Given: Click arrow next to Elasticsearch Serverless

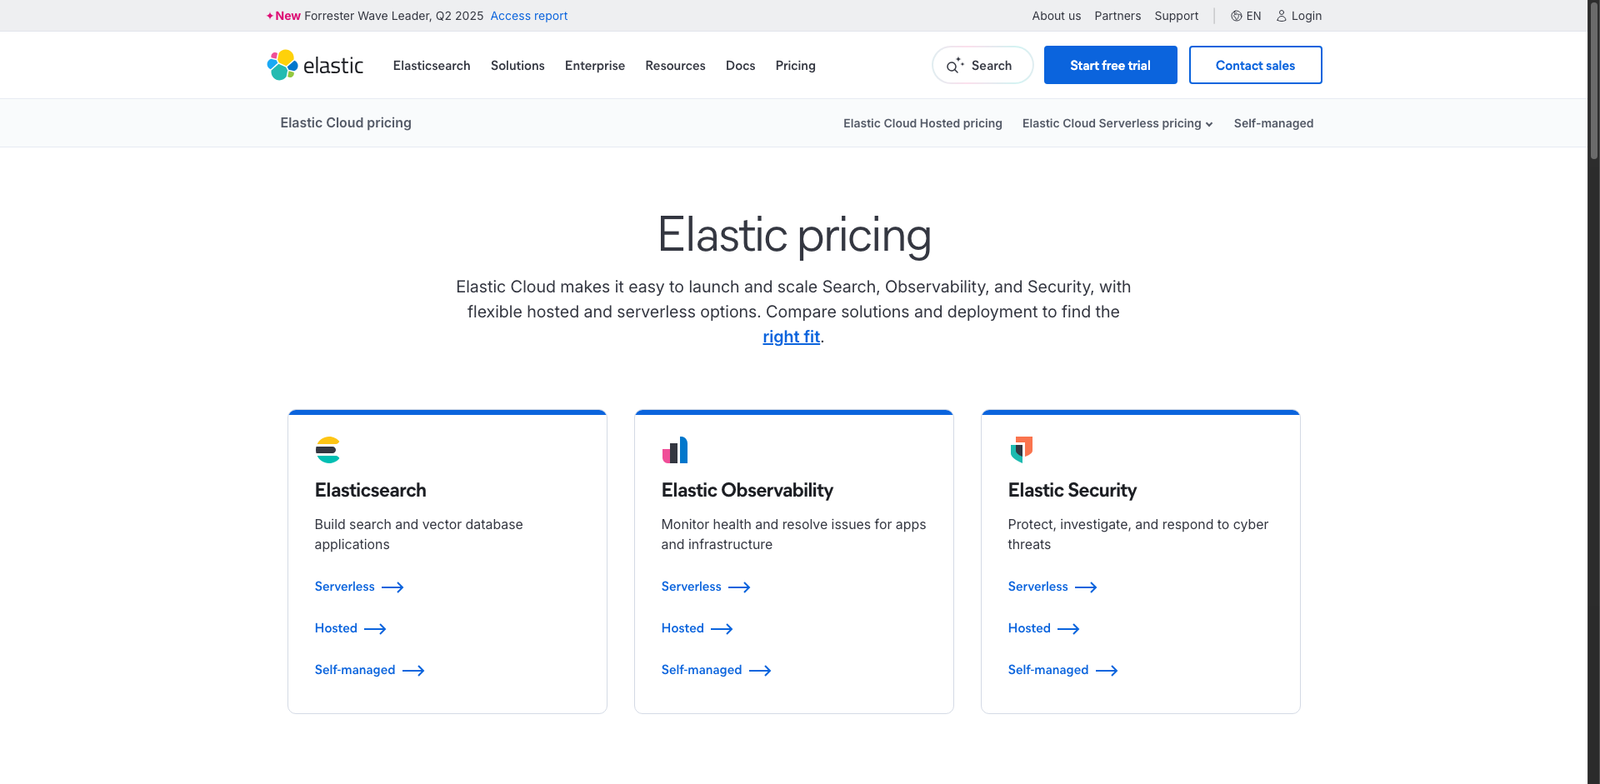Looking at the screenshot, I should coord(393,587).
